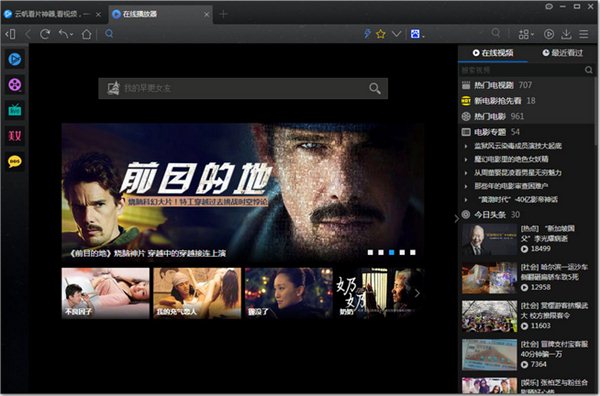Switch to the 云帆看片神器 tab
Viewport: 600px width, 396px height.
[x=52, y=14]
